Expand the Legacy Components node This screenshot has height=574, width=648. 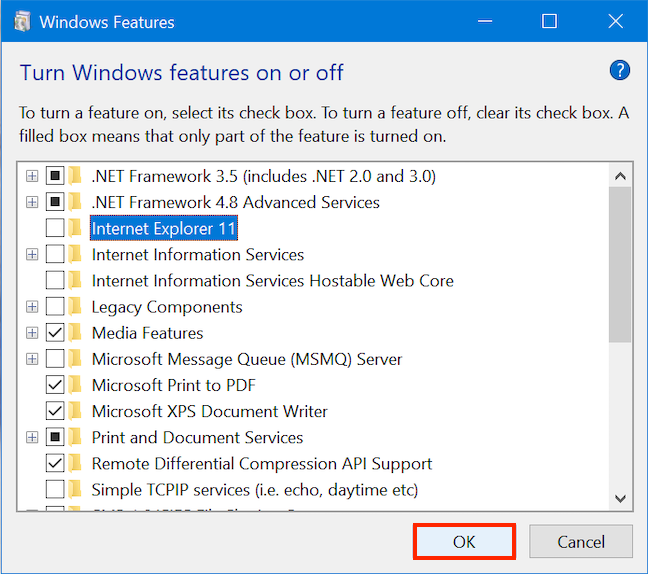pyautogui.click(x=32, y=307)
